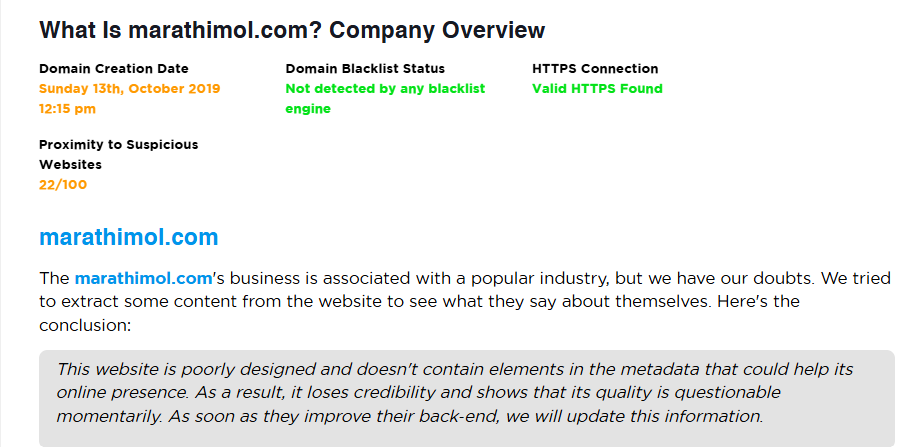This screenshot has height=447, width=922.
Task: Click the Not detected by any blacklist text
Action: [x=385, y=89]
